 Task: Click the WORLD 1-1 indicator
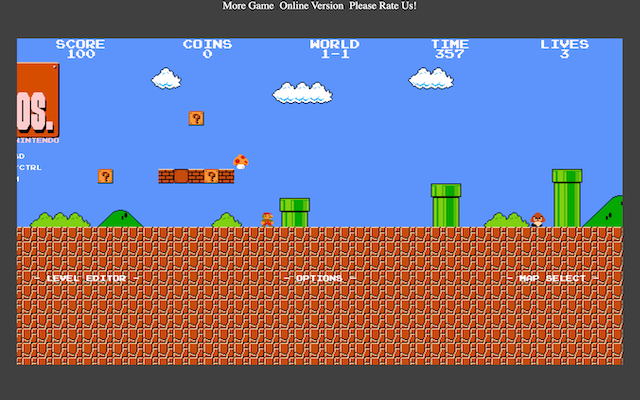335,49
